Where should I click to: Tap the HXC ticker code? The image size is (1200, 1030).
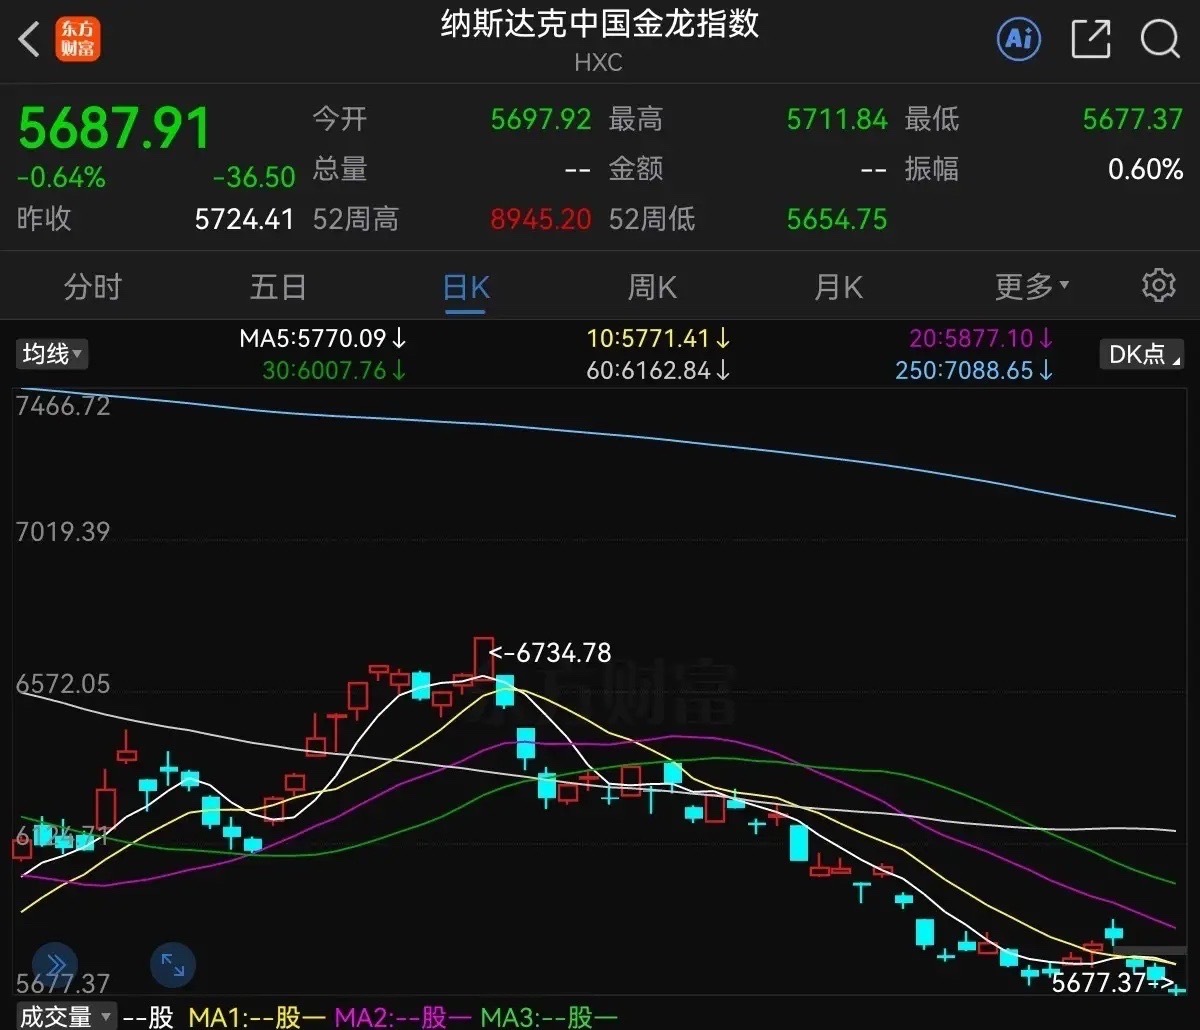click(x=599, y=63)
